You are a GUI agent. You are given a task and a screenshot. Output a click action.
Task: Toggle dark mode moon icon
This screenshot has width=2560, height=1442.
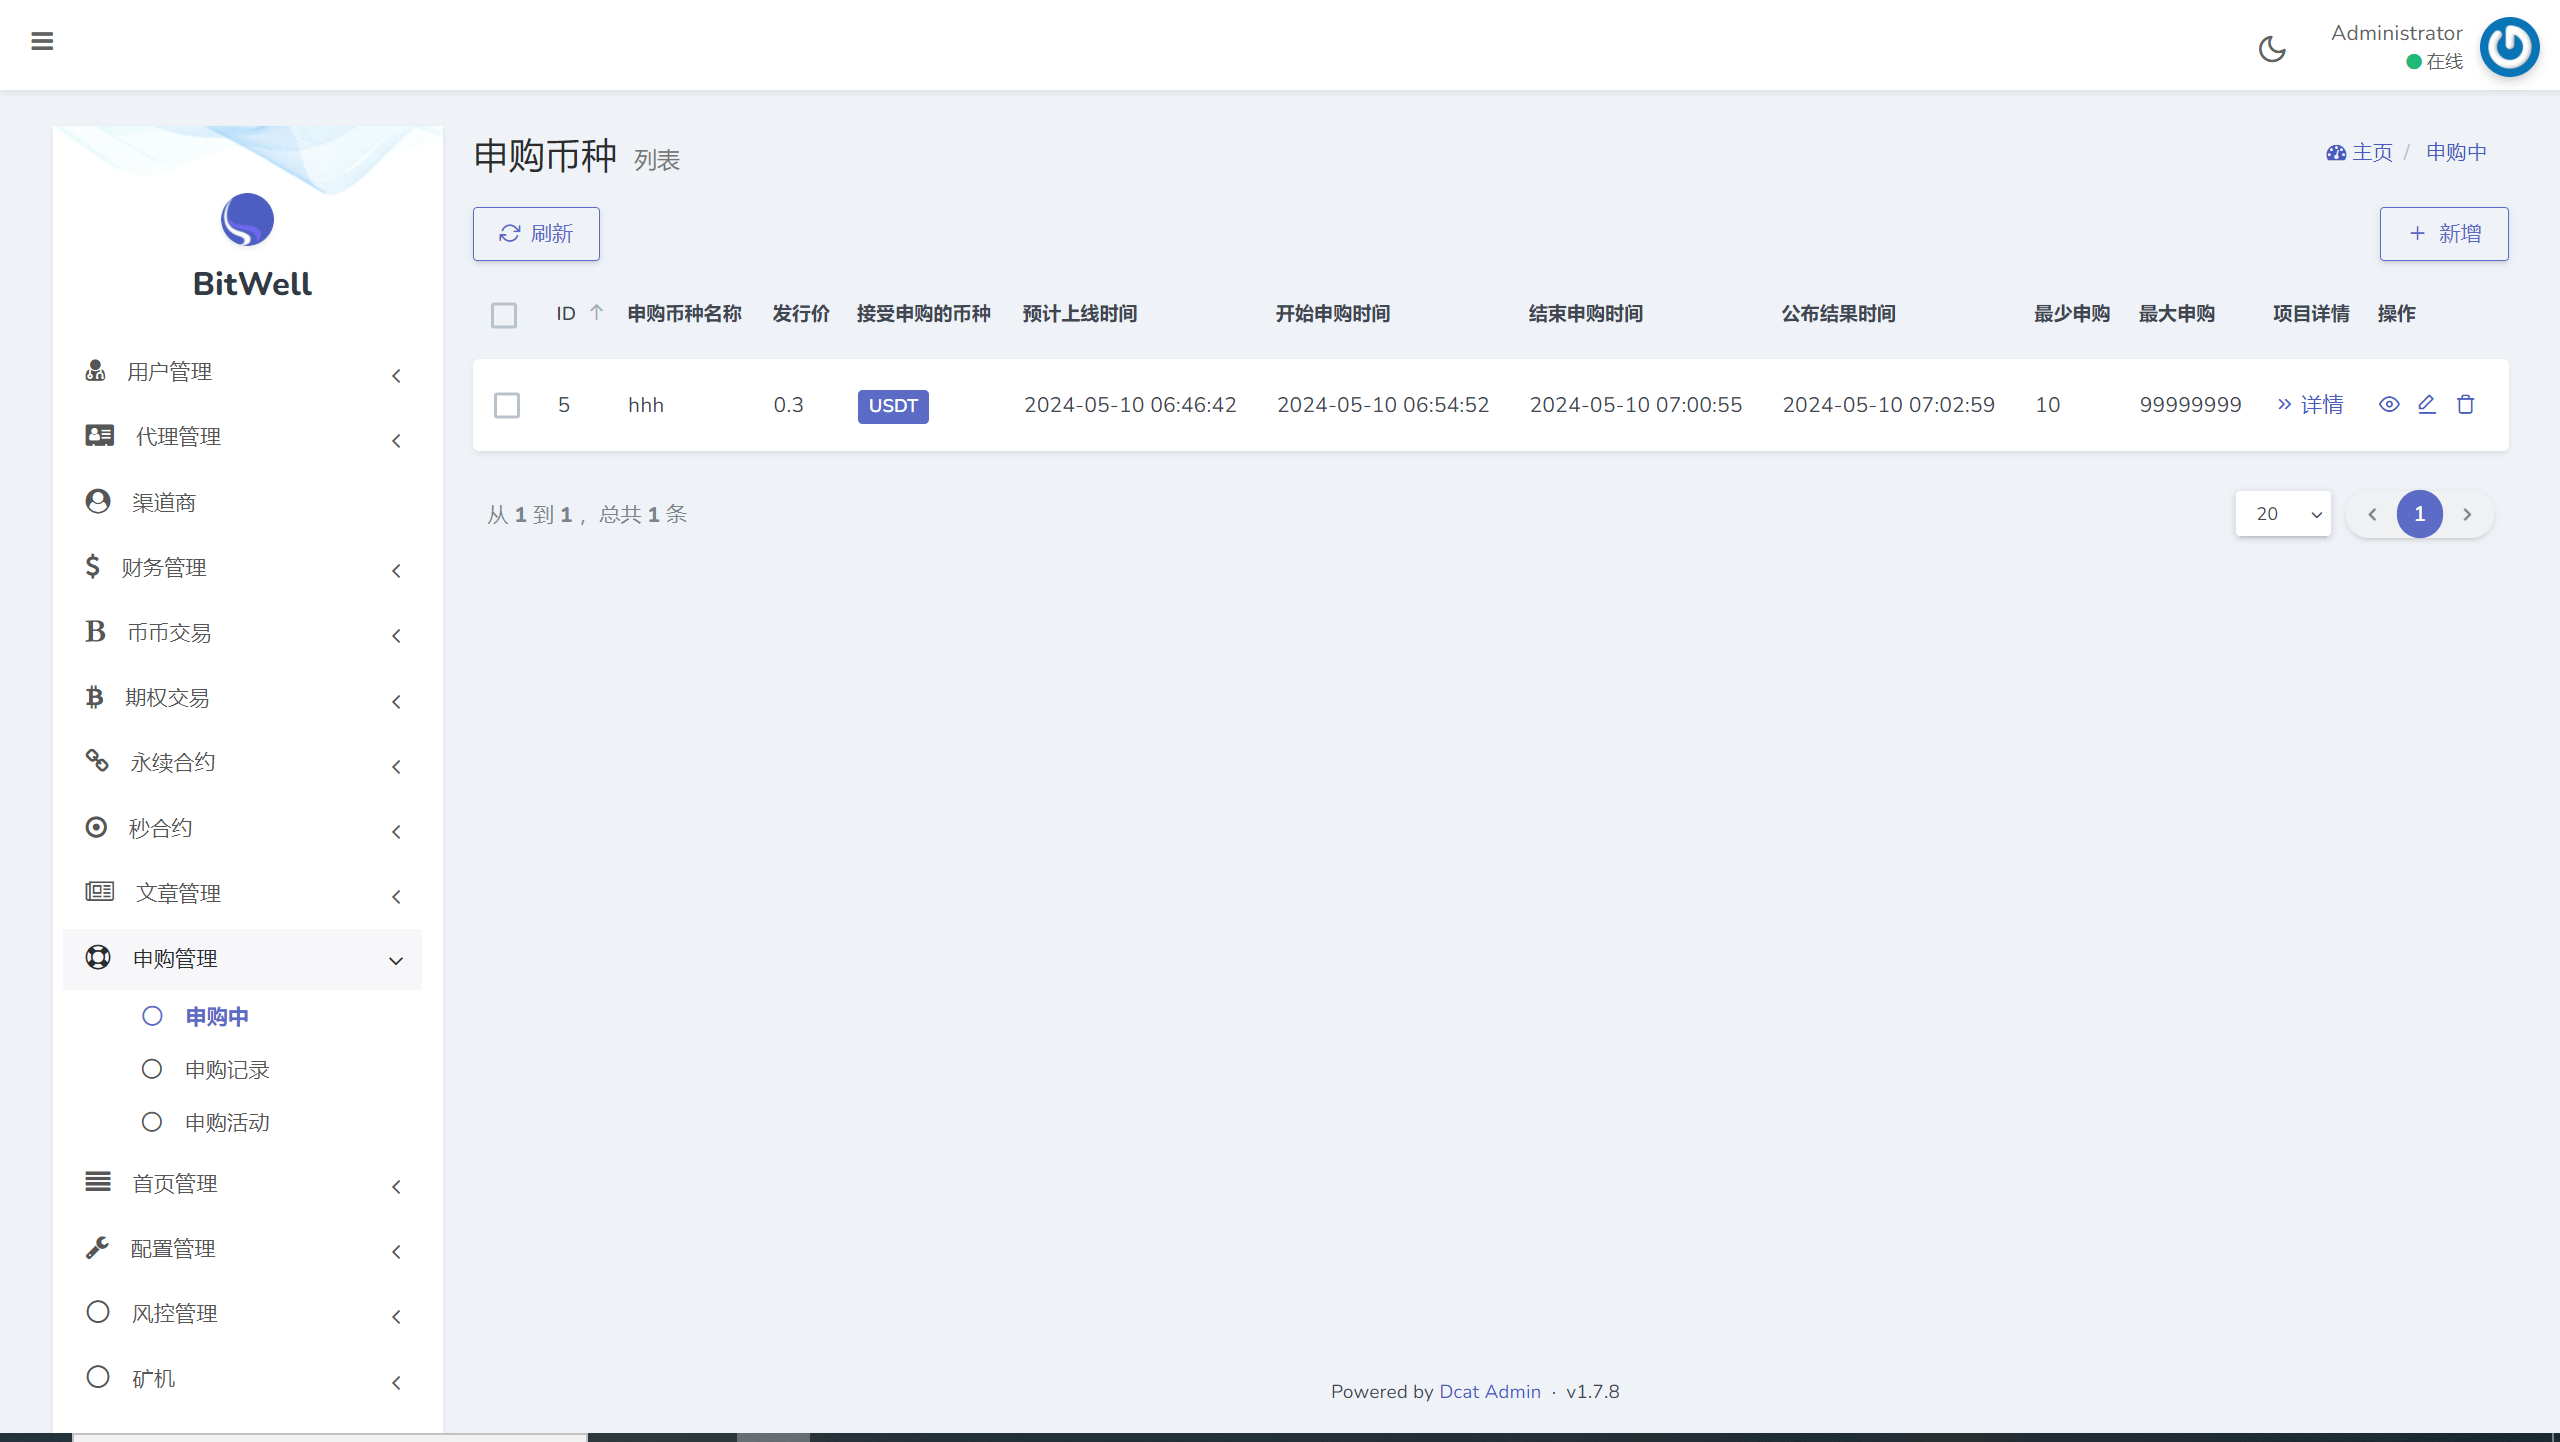click(2272, 48)
